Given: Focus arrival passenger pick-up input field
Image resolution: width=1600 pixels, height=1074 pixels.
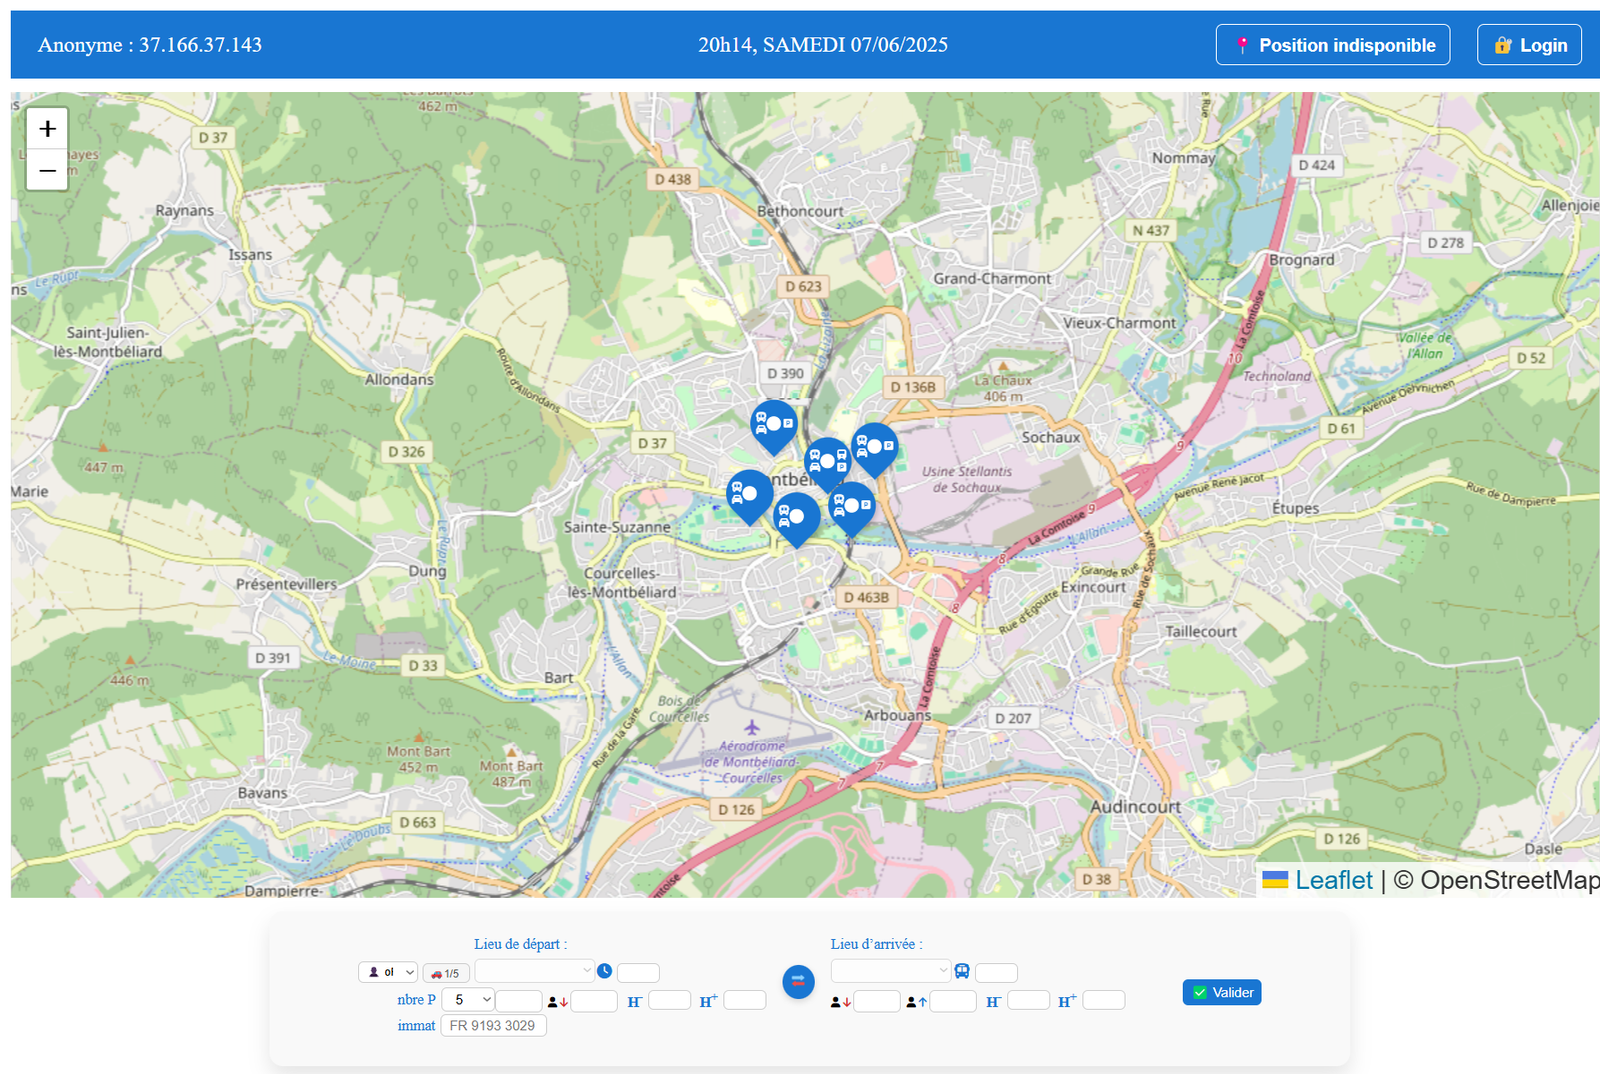Looking at the screenshot, I should (953, 1001).
